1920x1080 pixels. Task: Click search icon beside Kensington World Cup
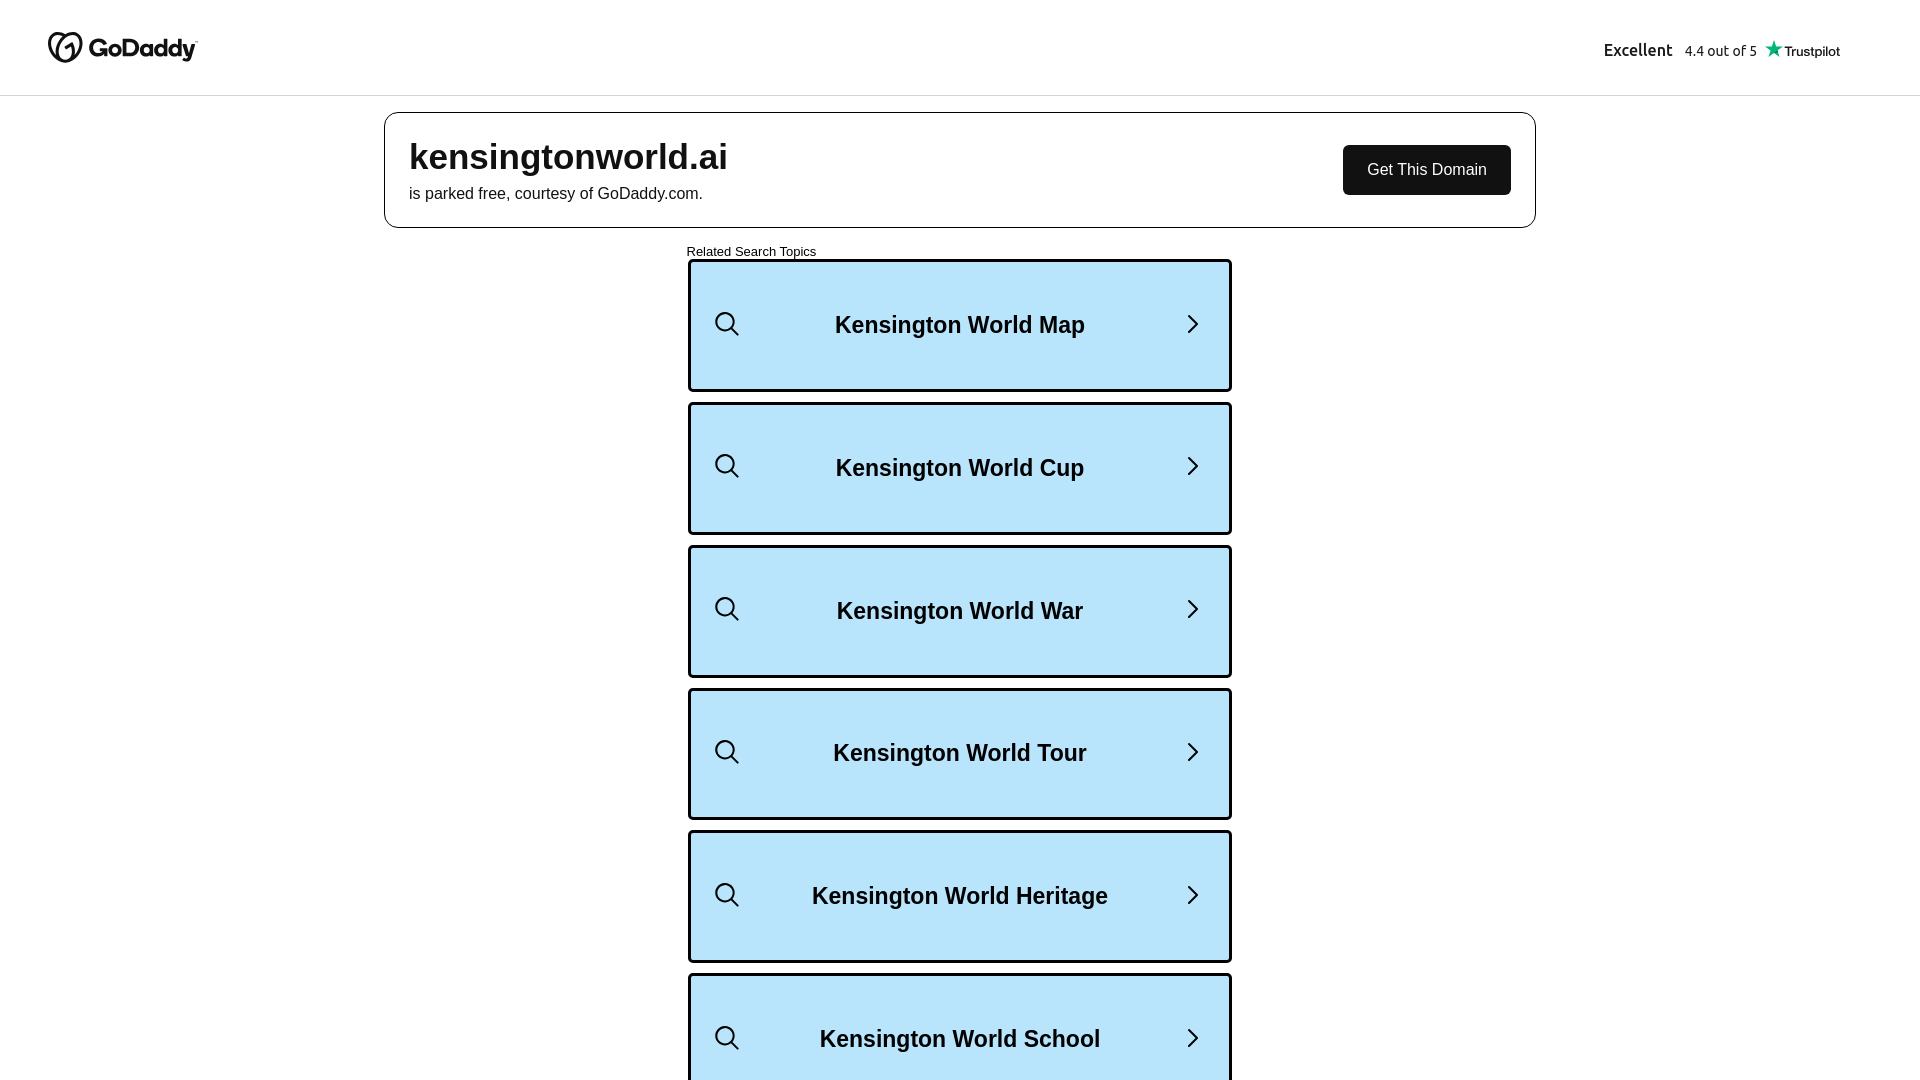tap(727, 466)
